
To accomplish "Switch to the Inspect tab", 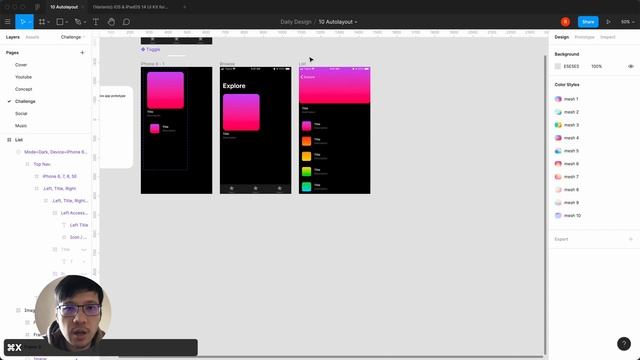I will click(607, 37).
